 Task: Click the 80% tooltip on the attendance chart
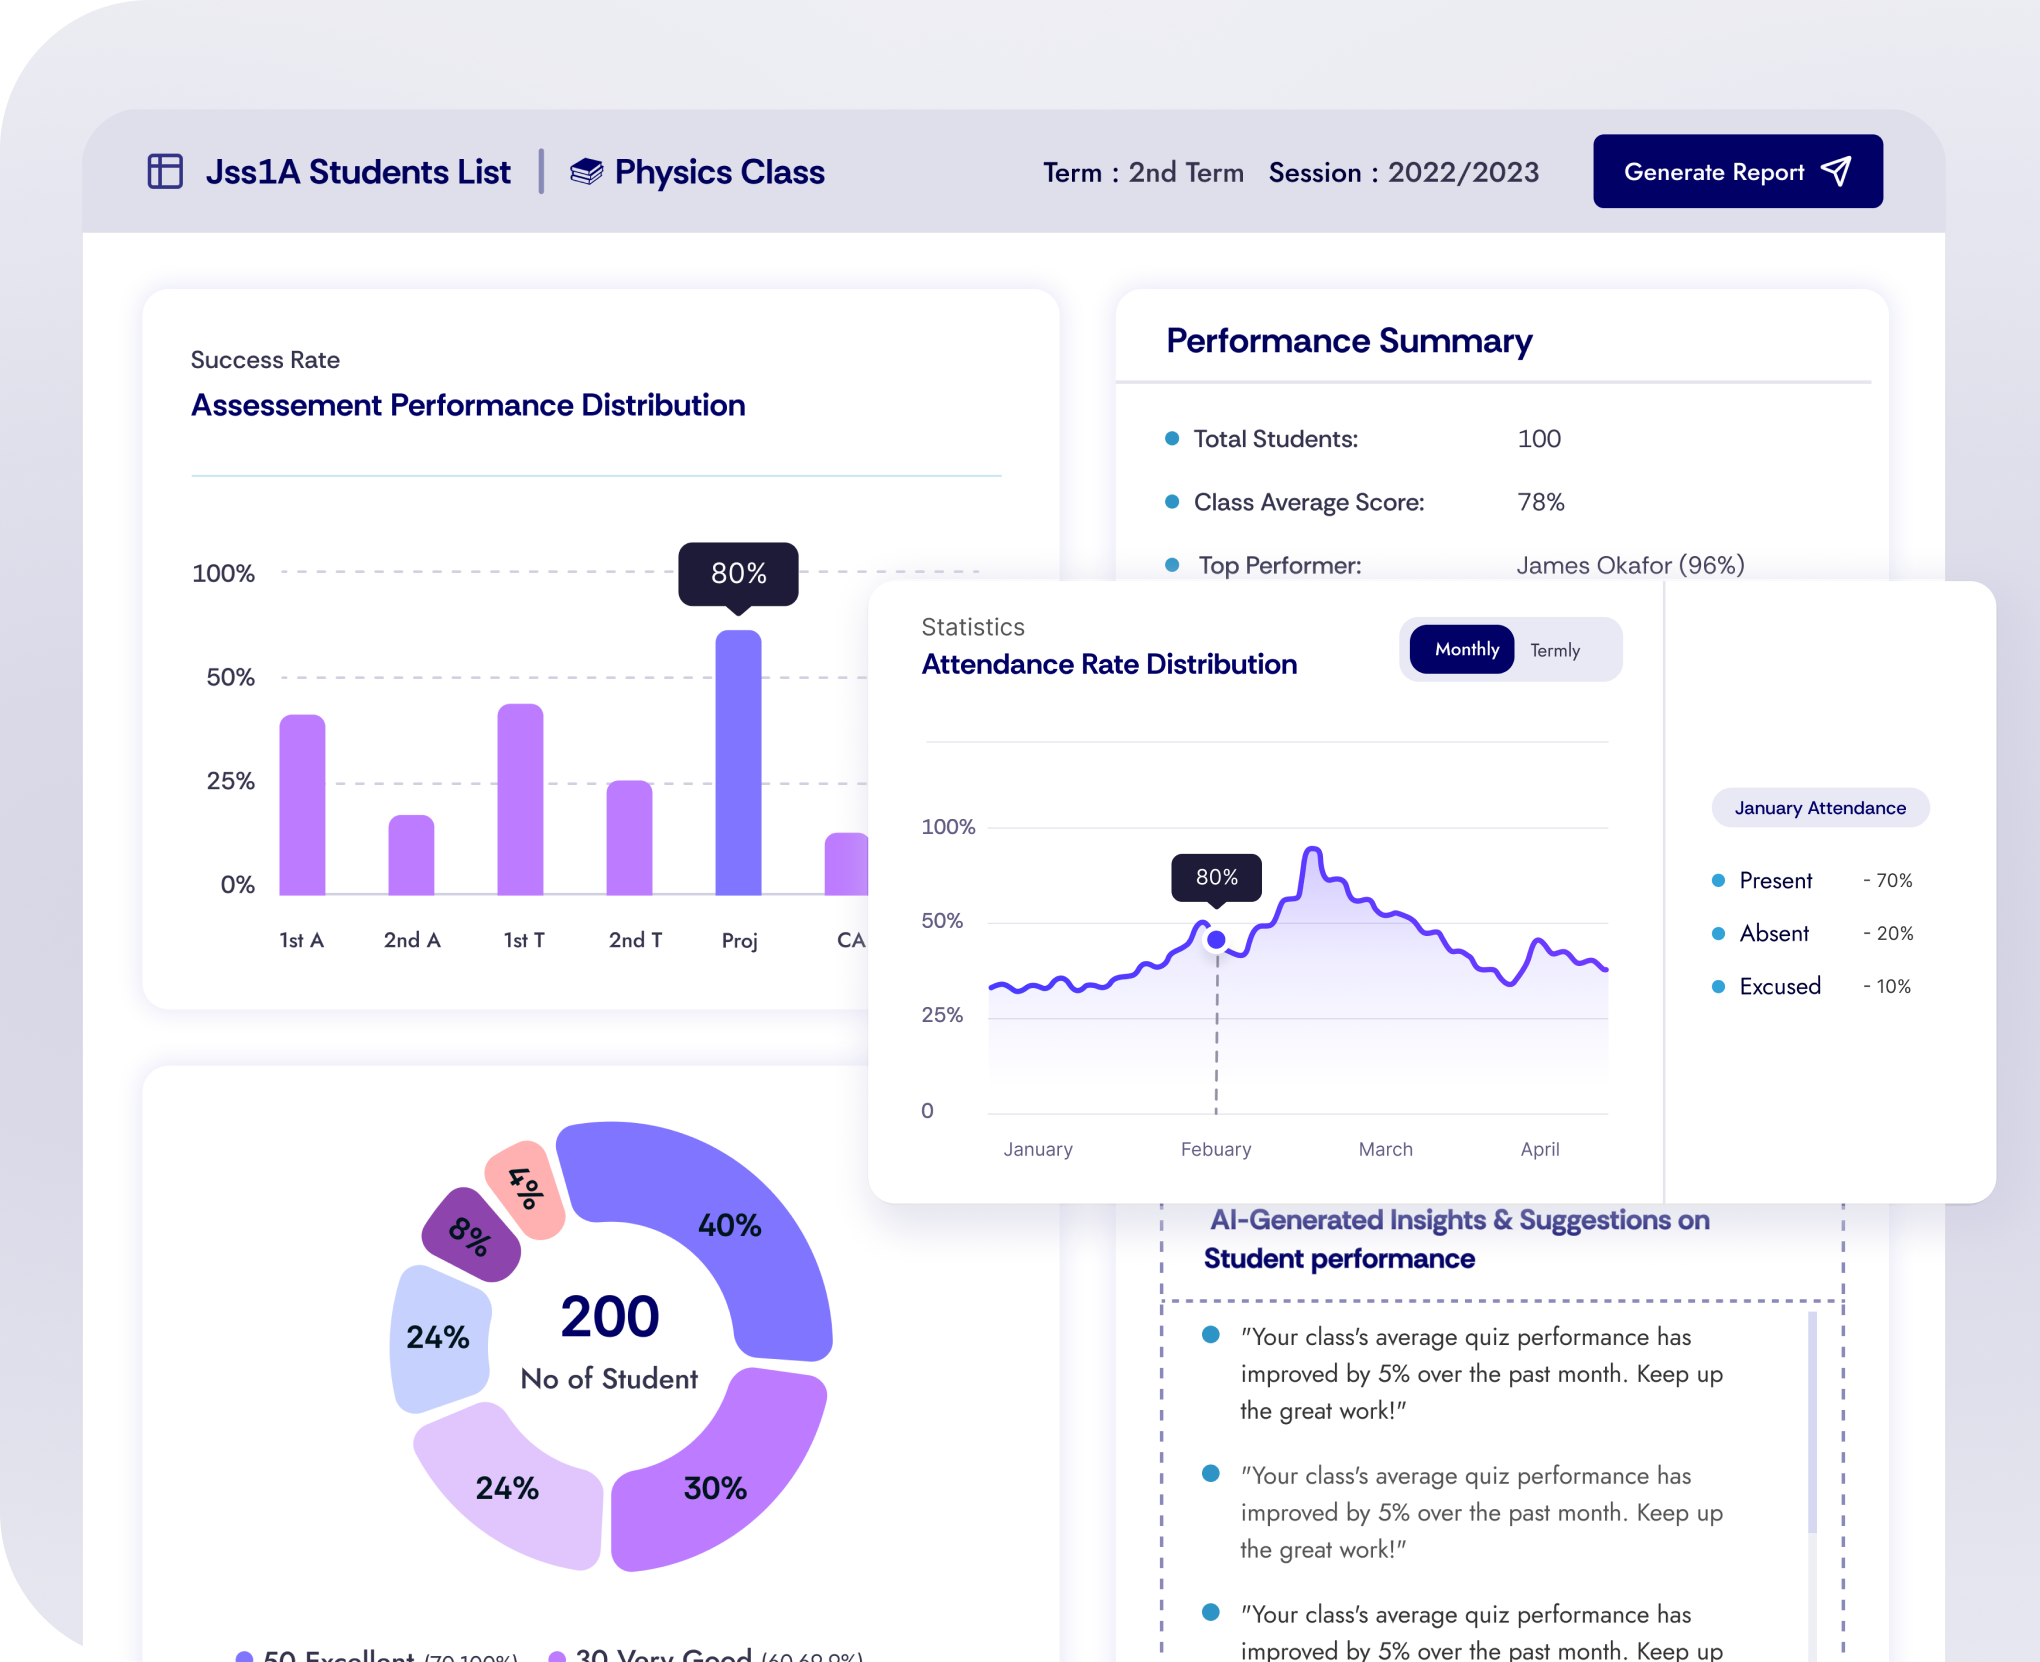[x=1214, y=877]
